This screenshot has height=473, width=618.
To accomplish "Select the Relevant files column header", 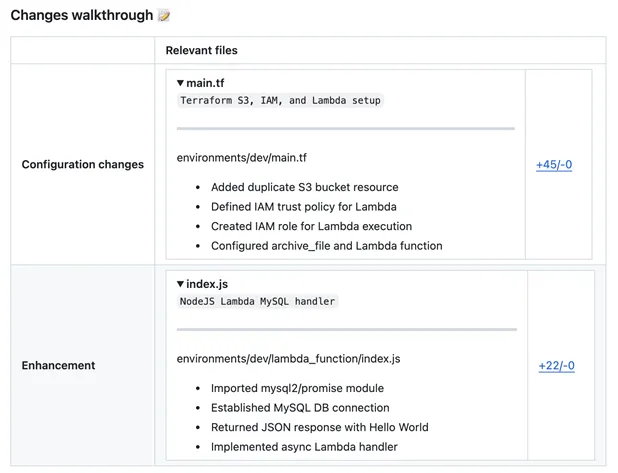I will pyautogui.click(x=201, y=50).
